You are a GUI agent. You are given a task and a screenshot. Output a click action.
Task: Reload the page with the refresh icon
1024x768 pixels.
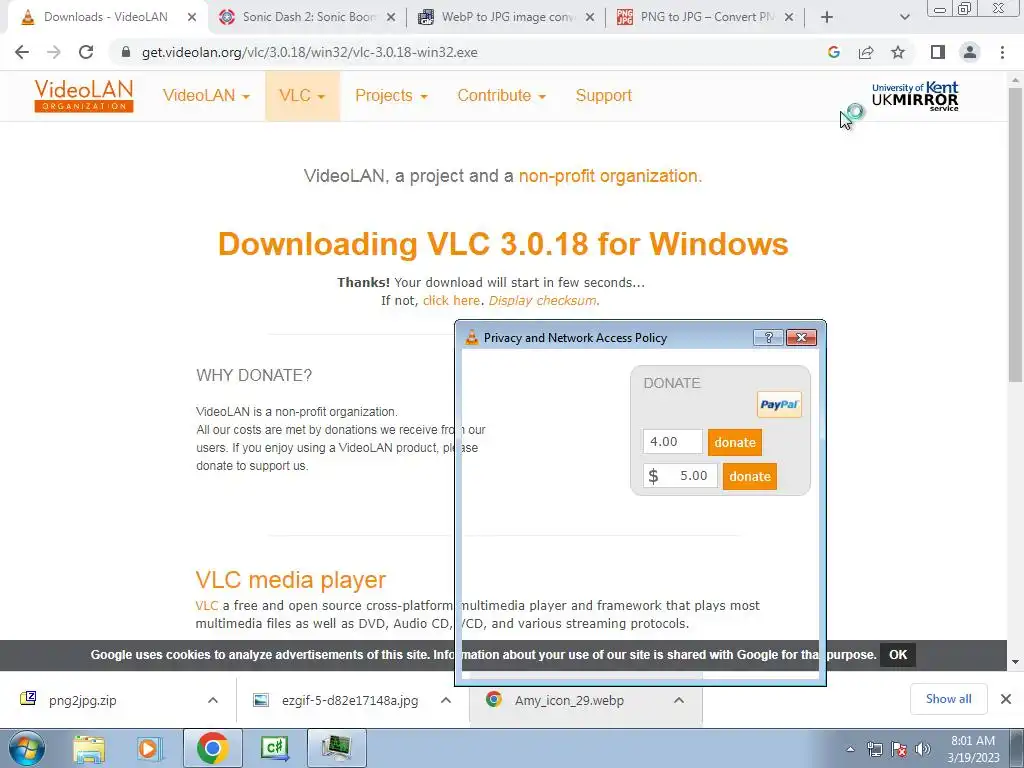[86, 52]
